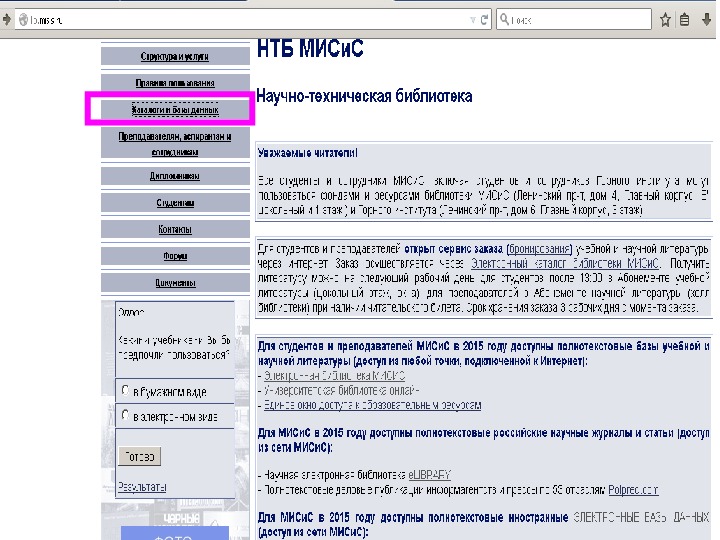Open Единое окно доступа link
The width and height of the screenshot is (720, 540).
[372, 405]
